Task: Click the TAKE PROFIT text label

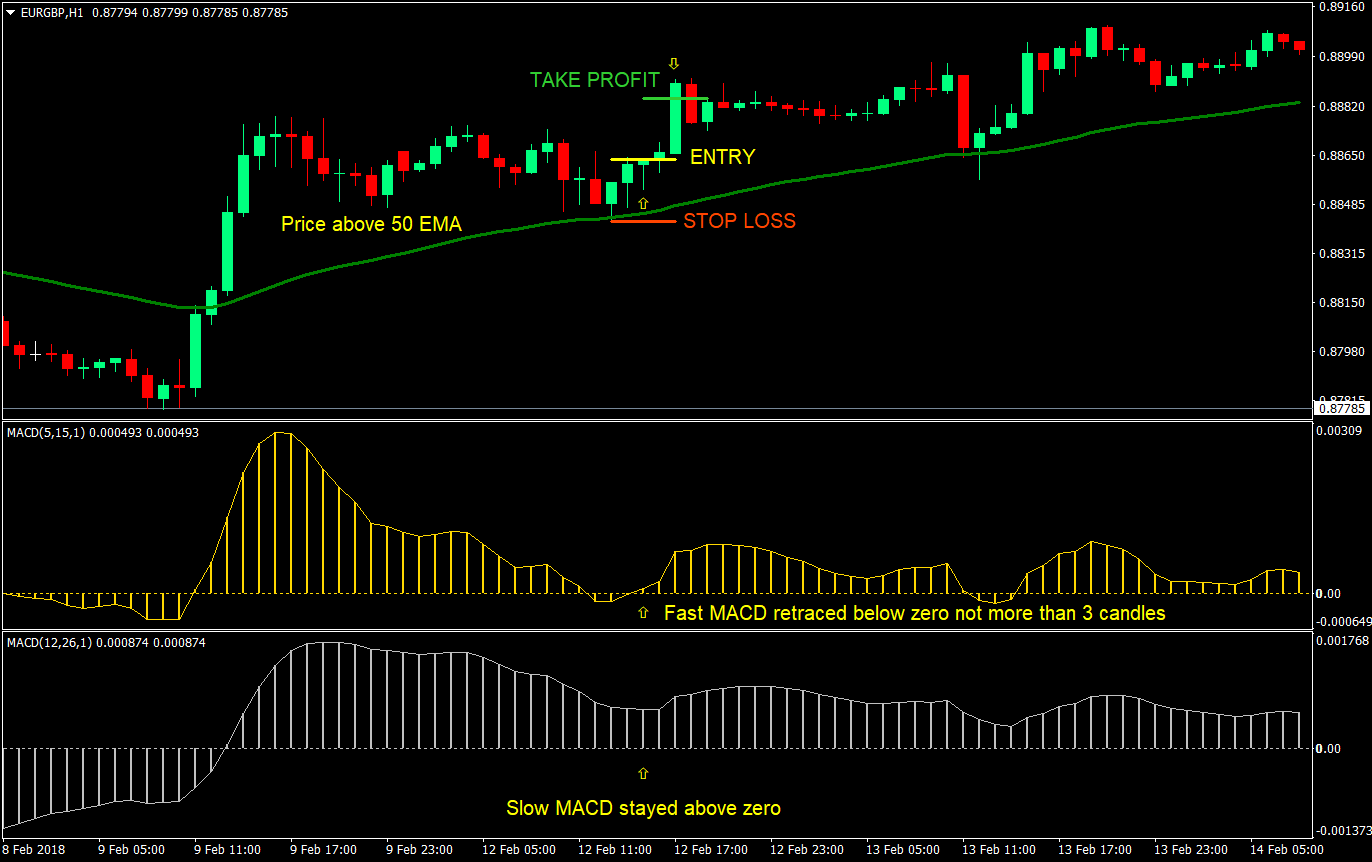Action: click(x=594, y=80)
